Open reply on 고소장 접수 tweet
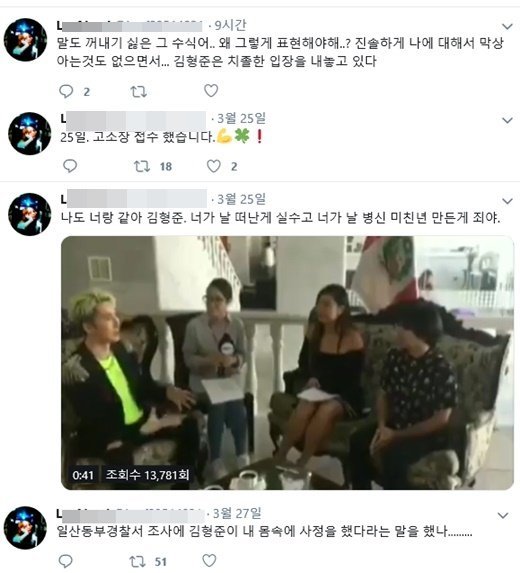520x573 pixels. pyautogui.click(x=70, y=166)
